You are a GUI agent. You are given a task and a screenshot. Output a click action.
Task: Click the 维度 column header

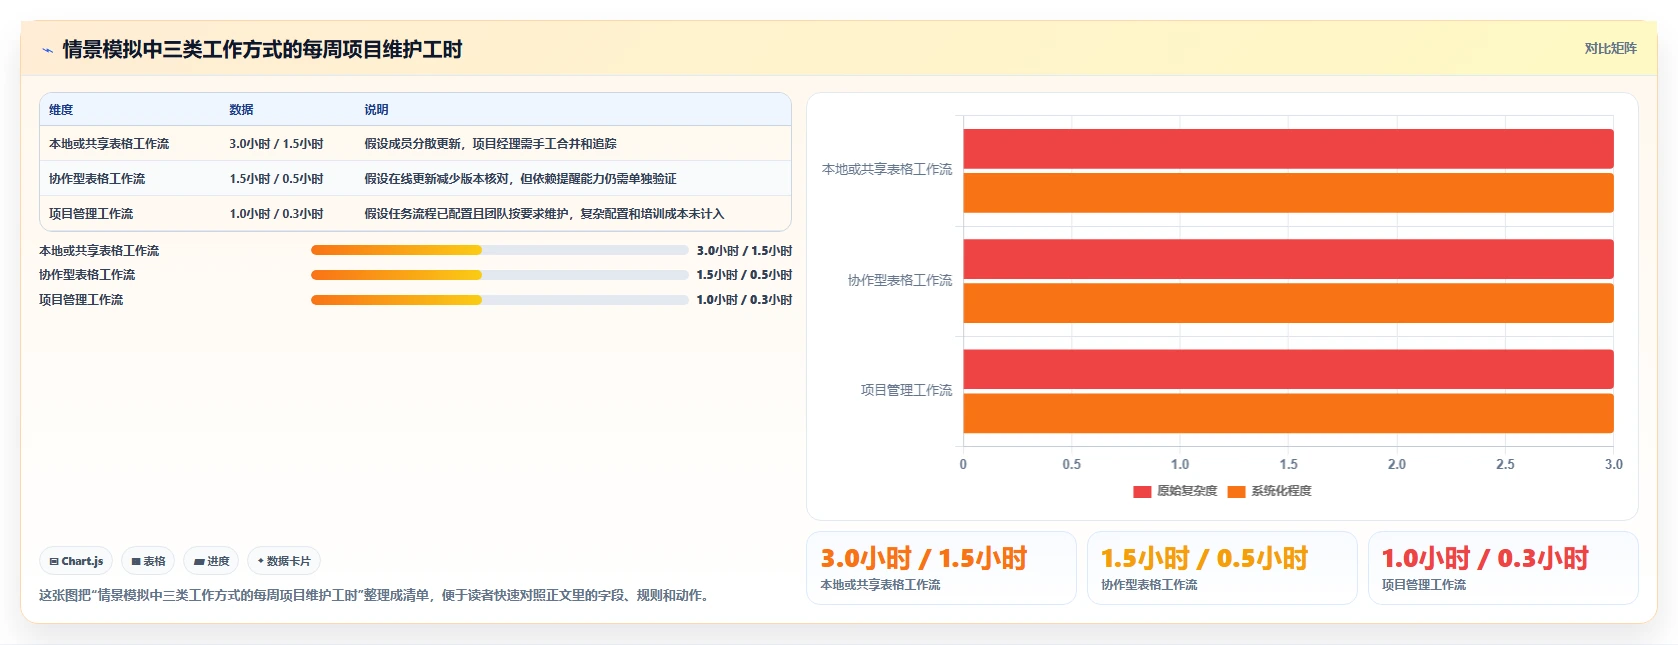point(61,110)
